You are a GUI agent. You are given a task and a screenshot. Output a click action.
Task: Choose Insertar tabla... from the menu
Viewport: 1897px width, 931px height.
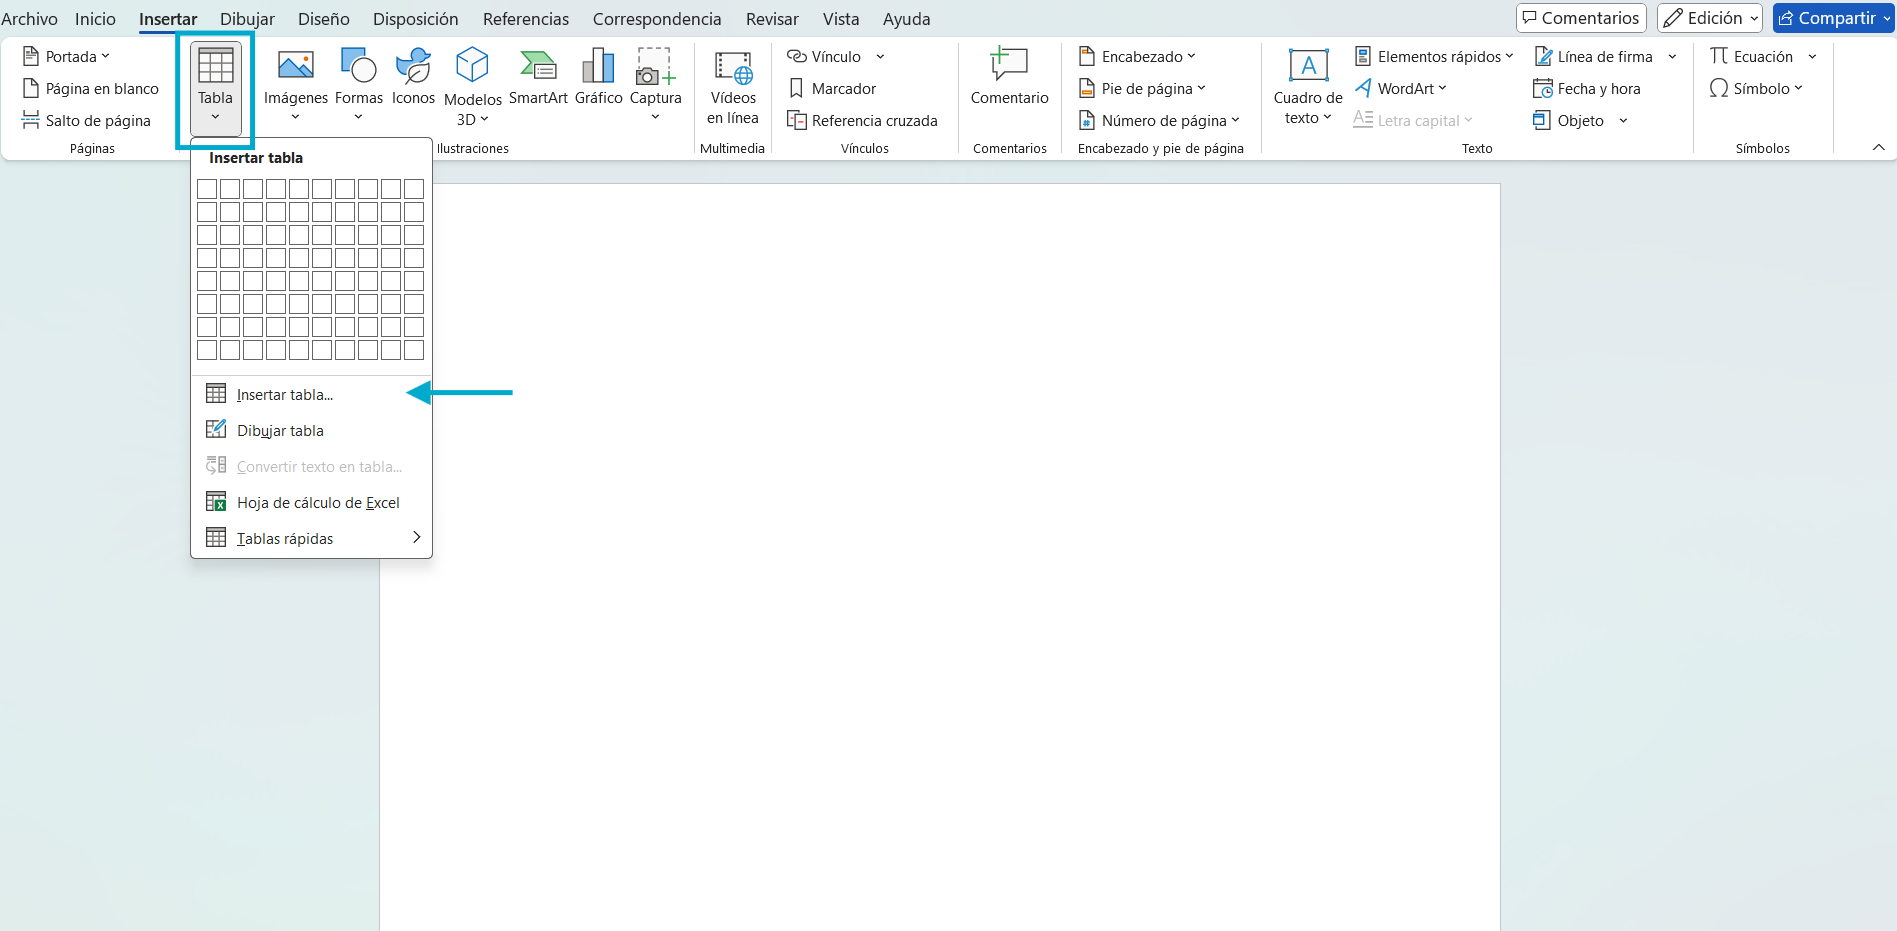285,395
